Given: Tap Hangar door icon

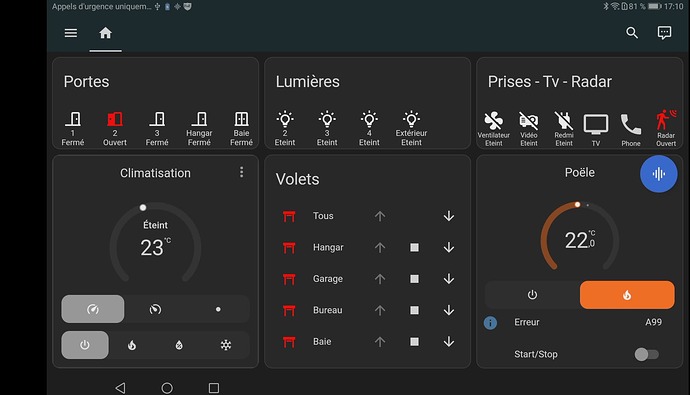Looking at the screenshot, I should 199,119.
